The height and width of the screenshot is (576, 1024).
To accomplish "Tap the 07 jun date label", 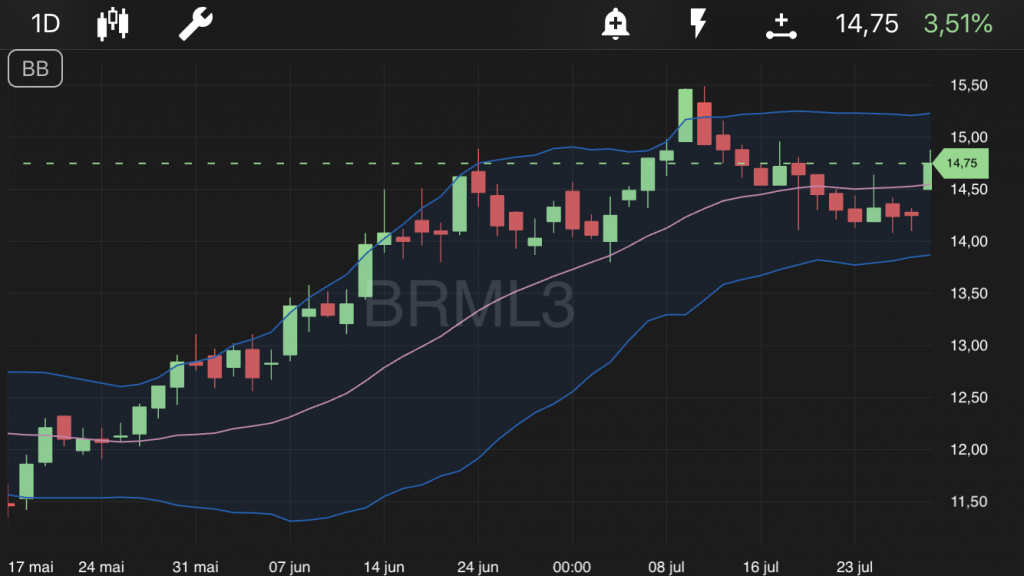I will pos(289,567).
